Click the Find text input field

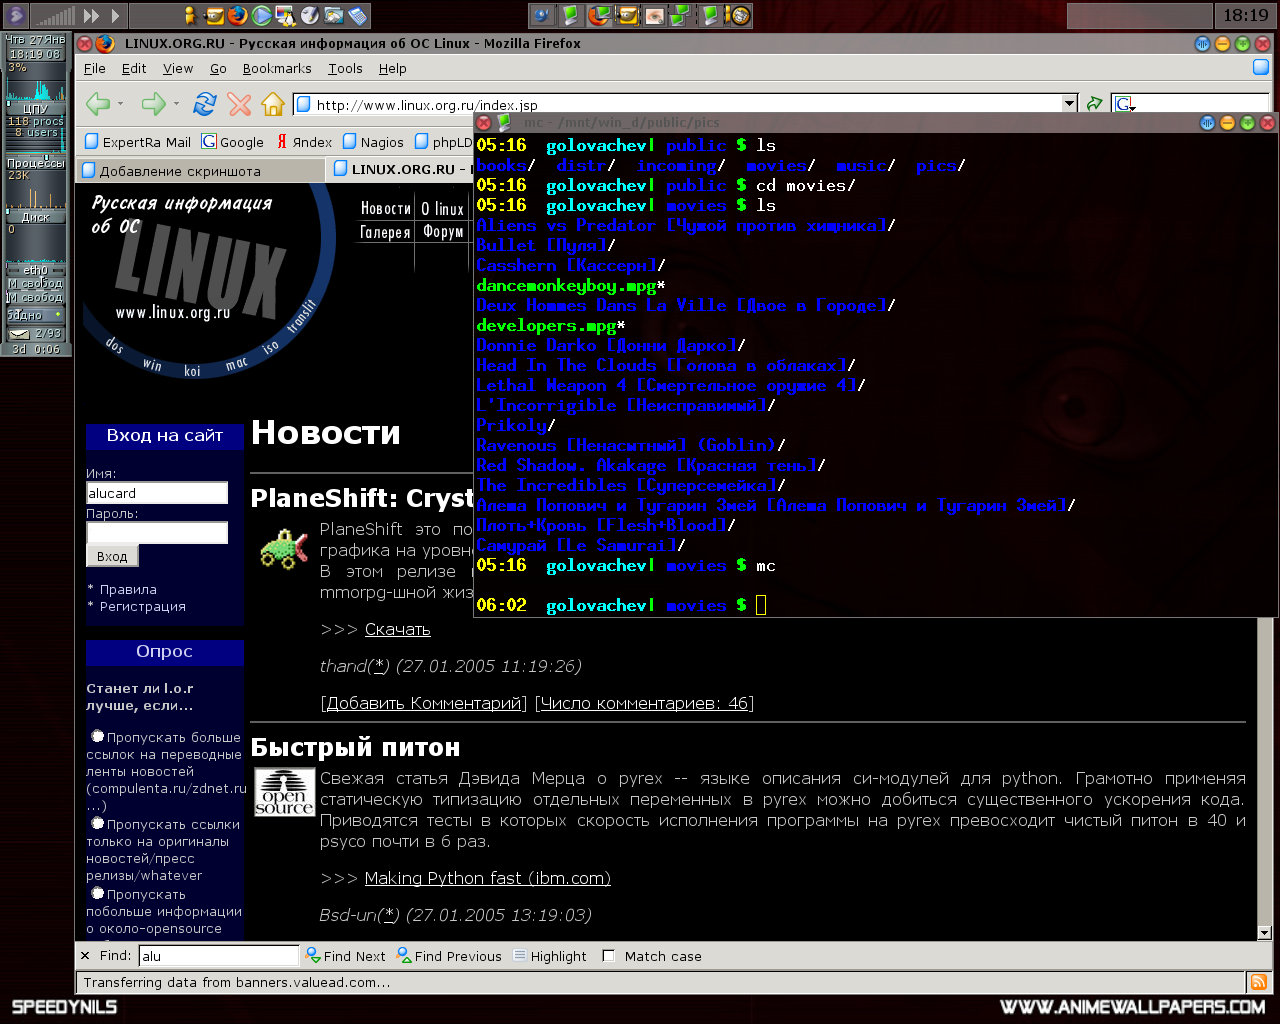click(218, 956)
